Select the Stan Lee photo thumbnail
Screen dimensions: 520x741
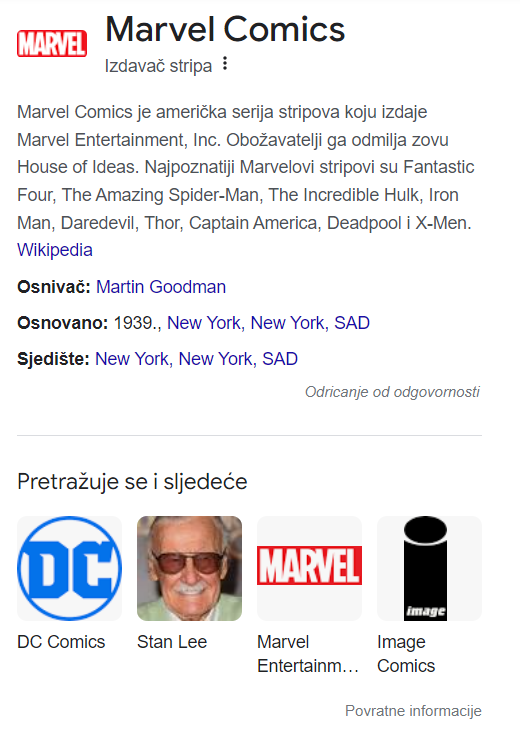[190, 568]
